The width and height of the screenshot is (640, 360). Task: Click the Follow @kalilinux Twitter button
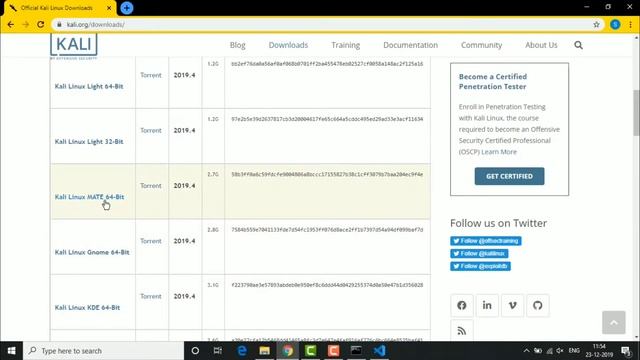479,253
